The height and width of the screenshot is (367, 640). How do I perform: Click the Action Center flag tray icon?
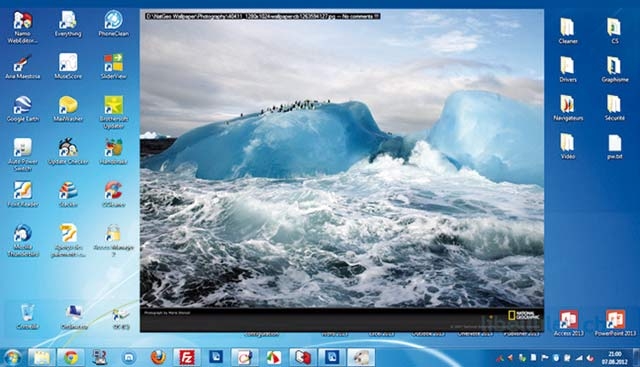pos(544,358)
